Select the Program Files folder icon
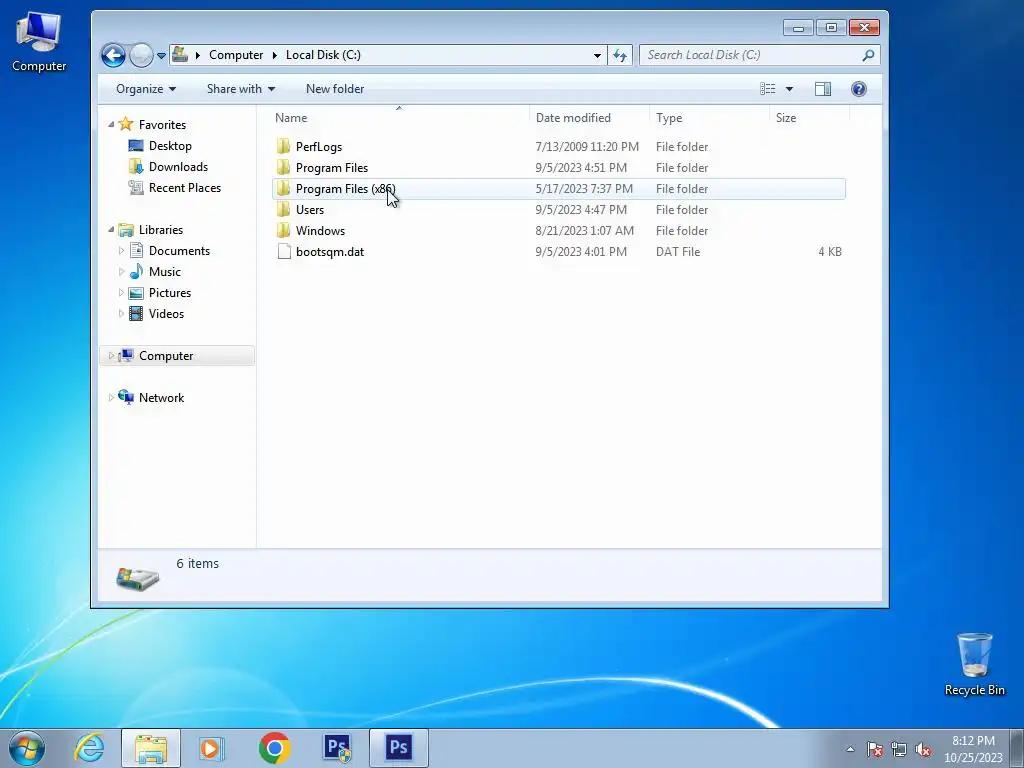 [283, 167]
